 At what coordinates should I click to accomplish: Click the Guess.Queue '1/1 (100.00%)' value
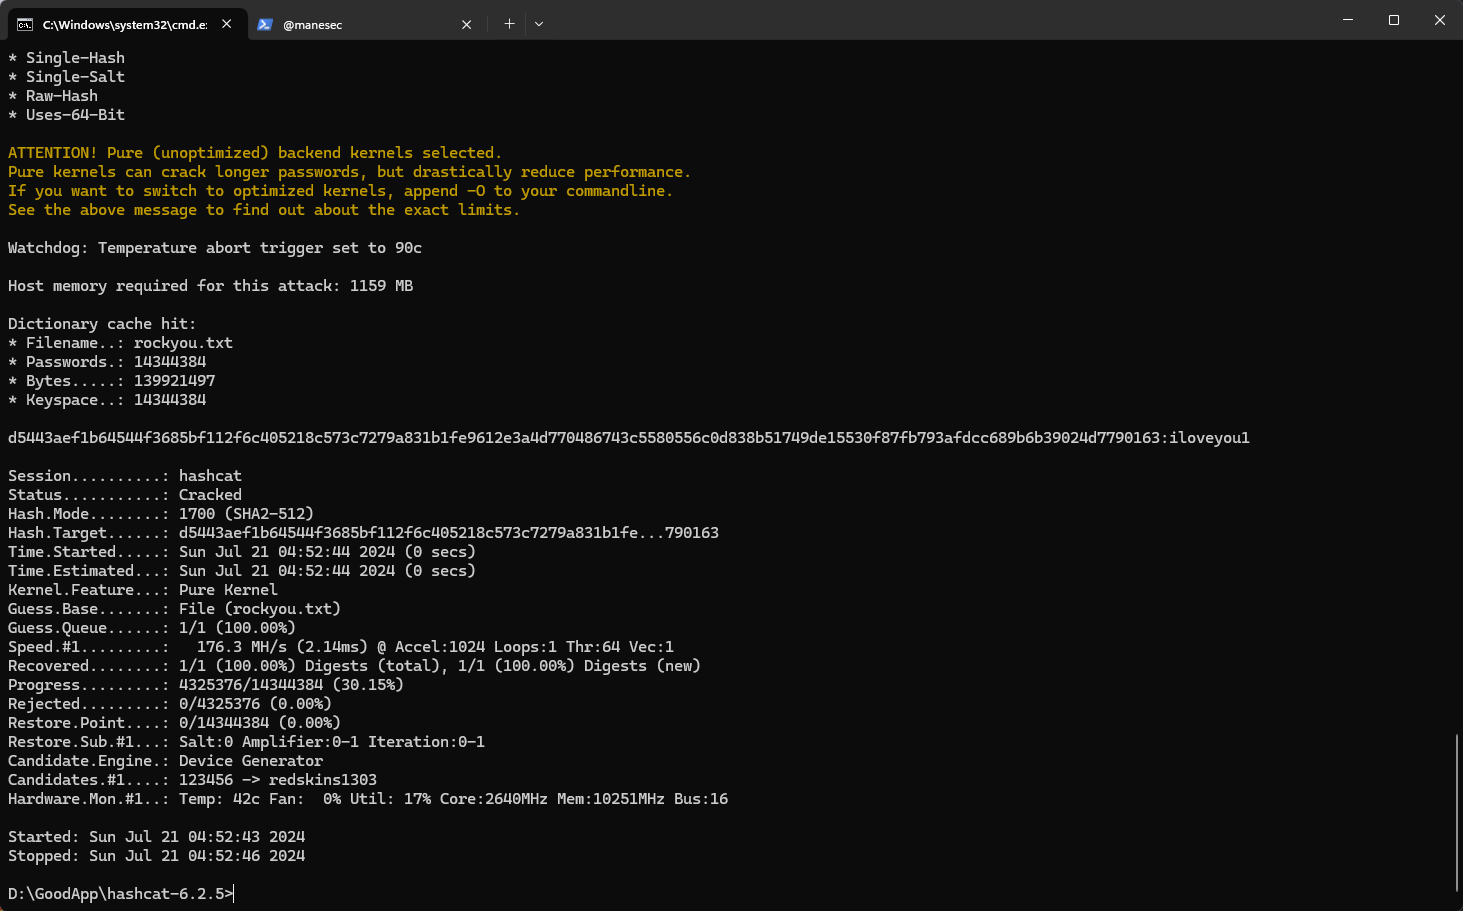coord(237,628)
